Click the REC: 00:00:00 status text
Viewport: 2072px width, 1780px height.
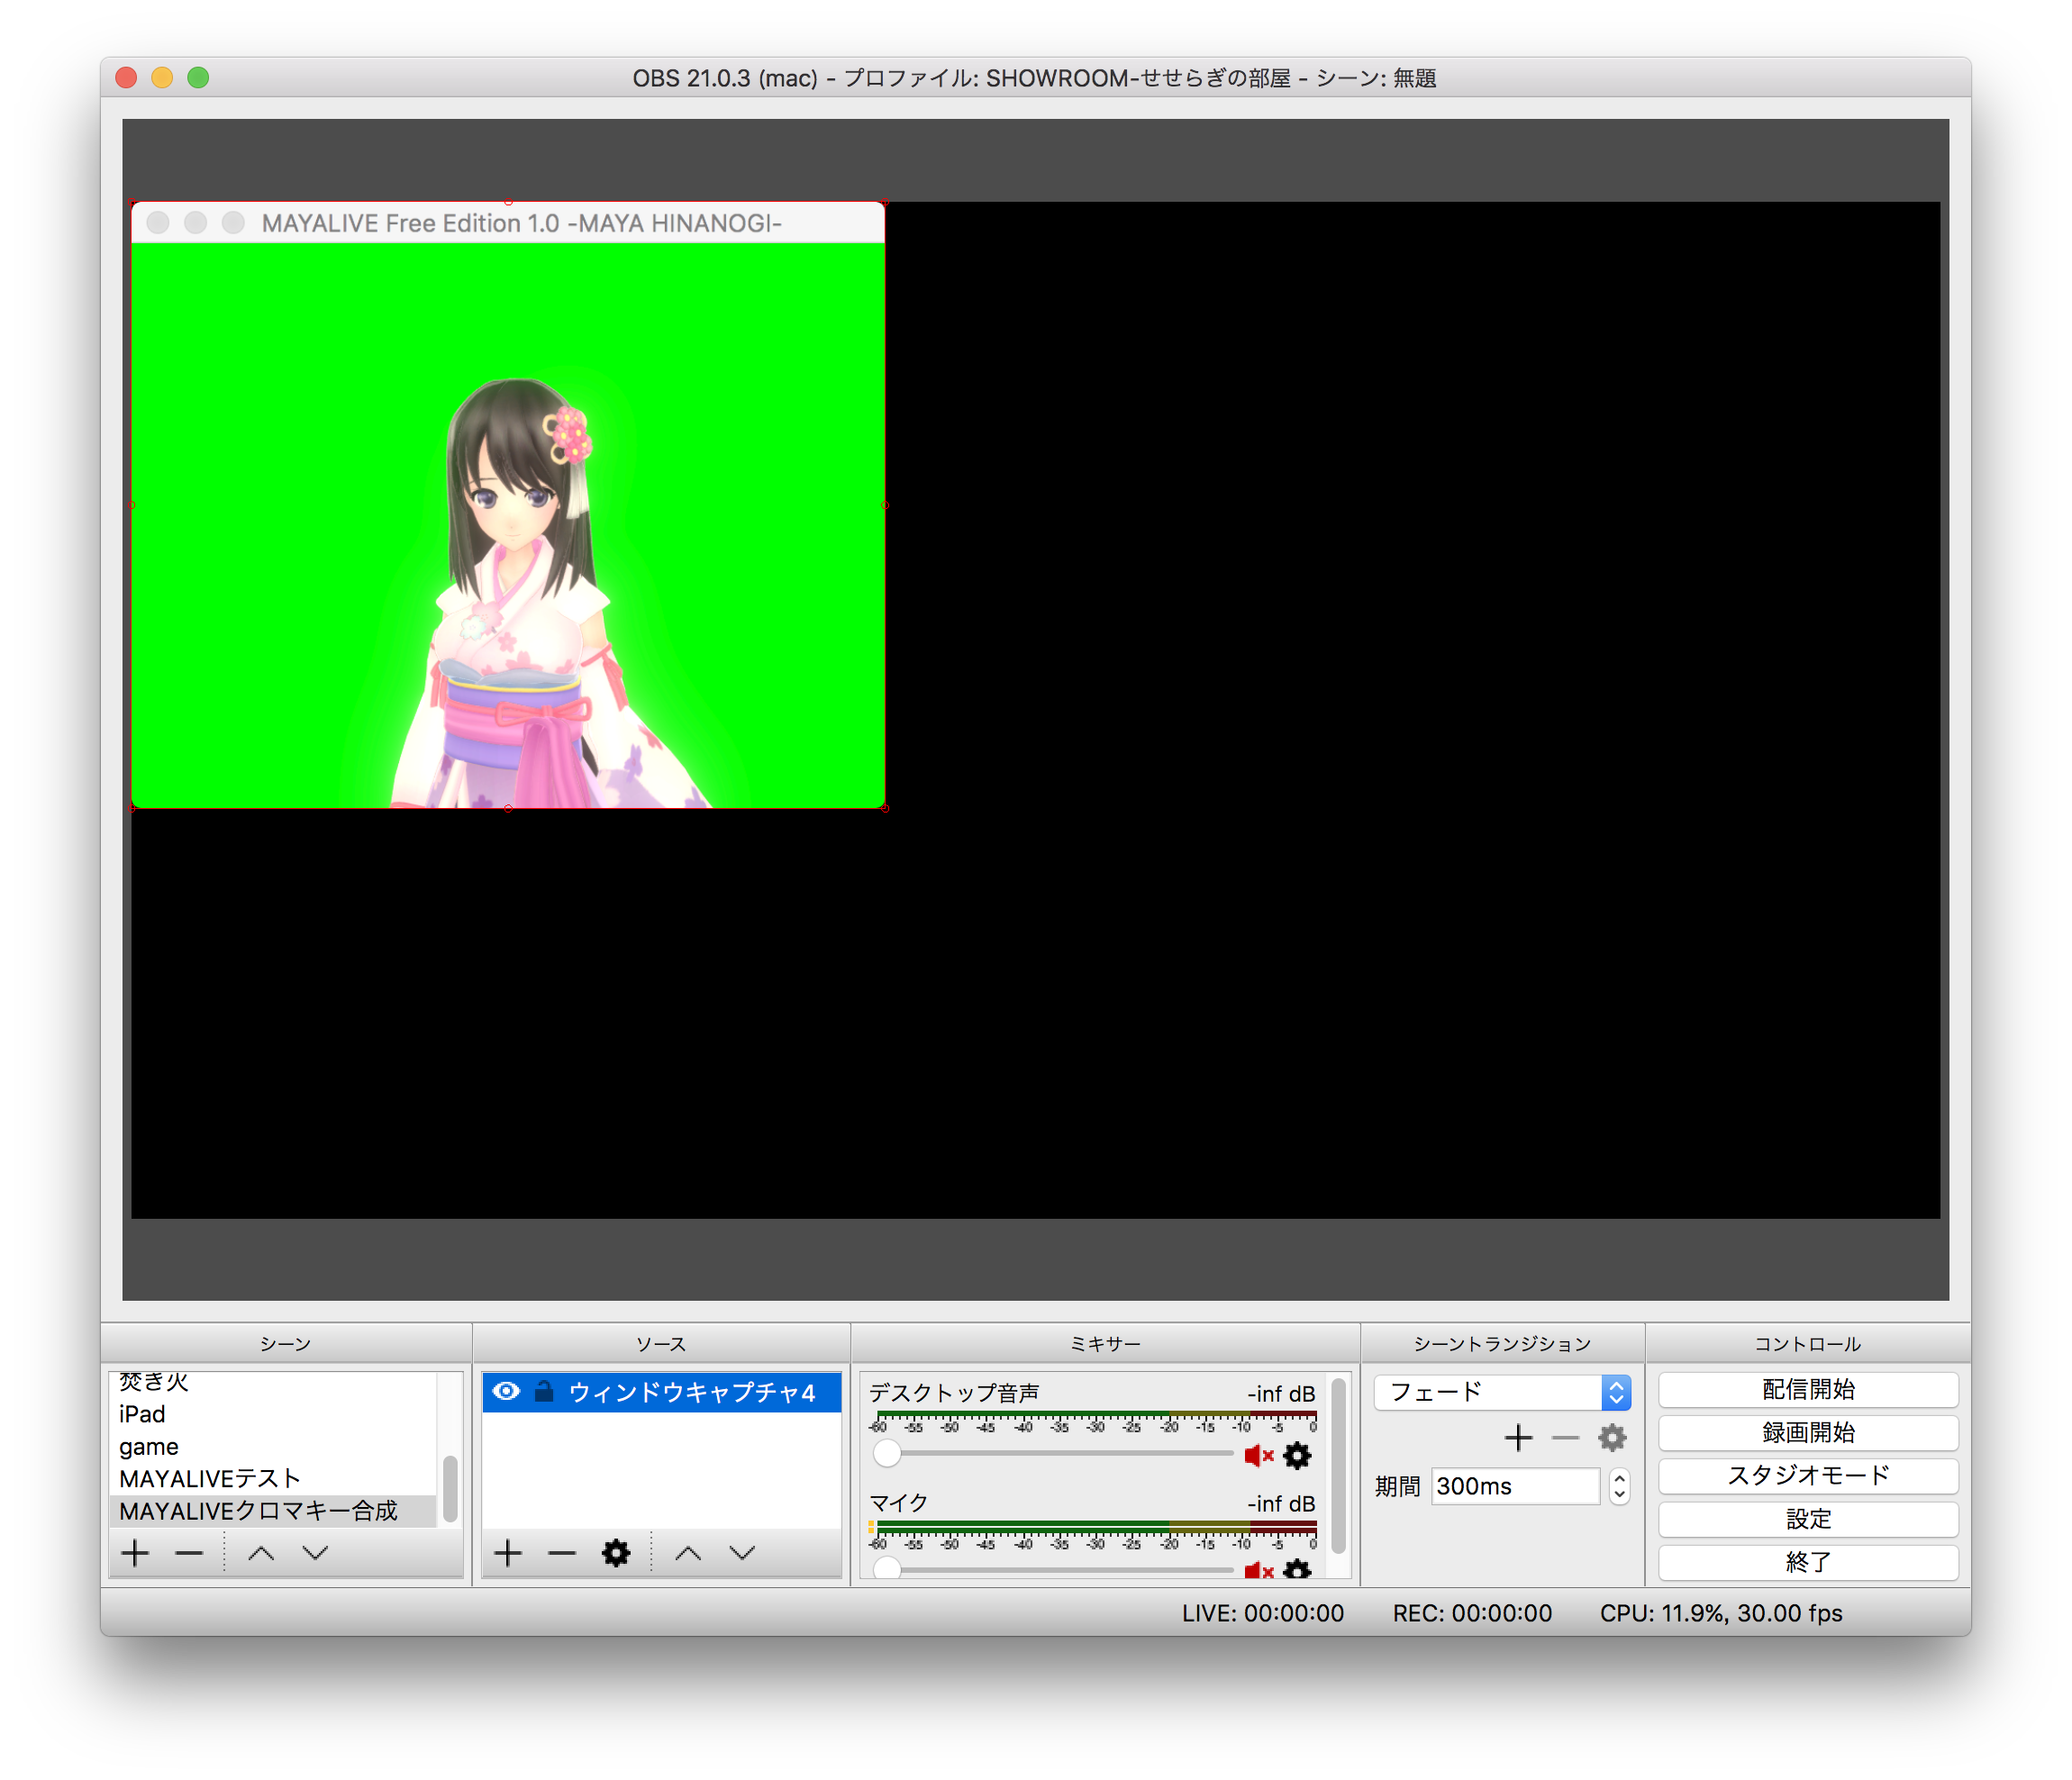[x=1472, y=1613]
